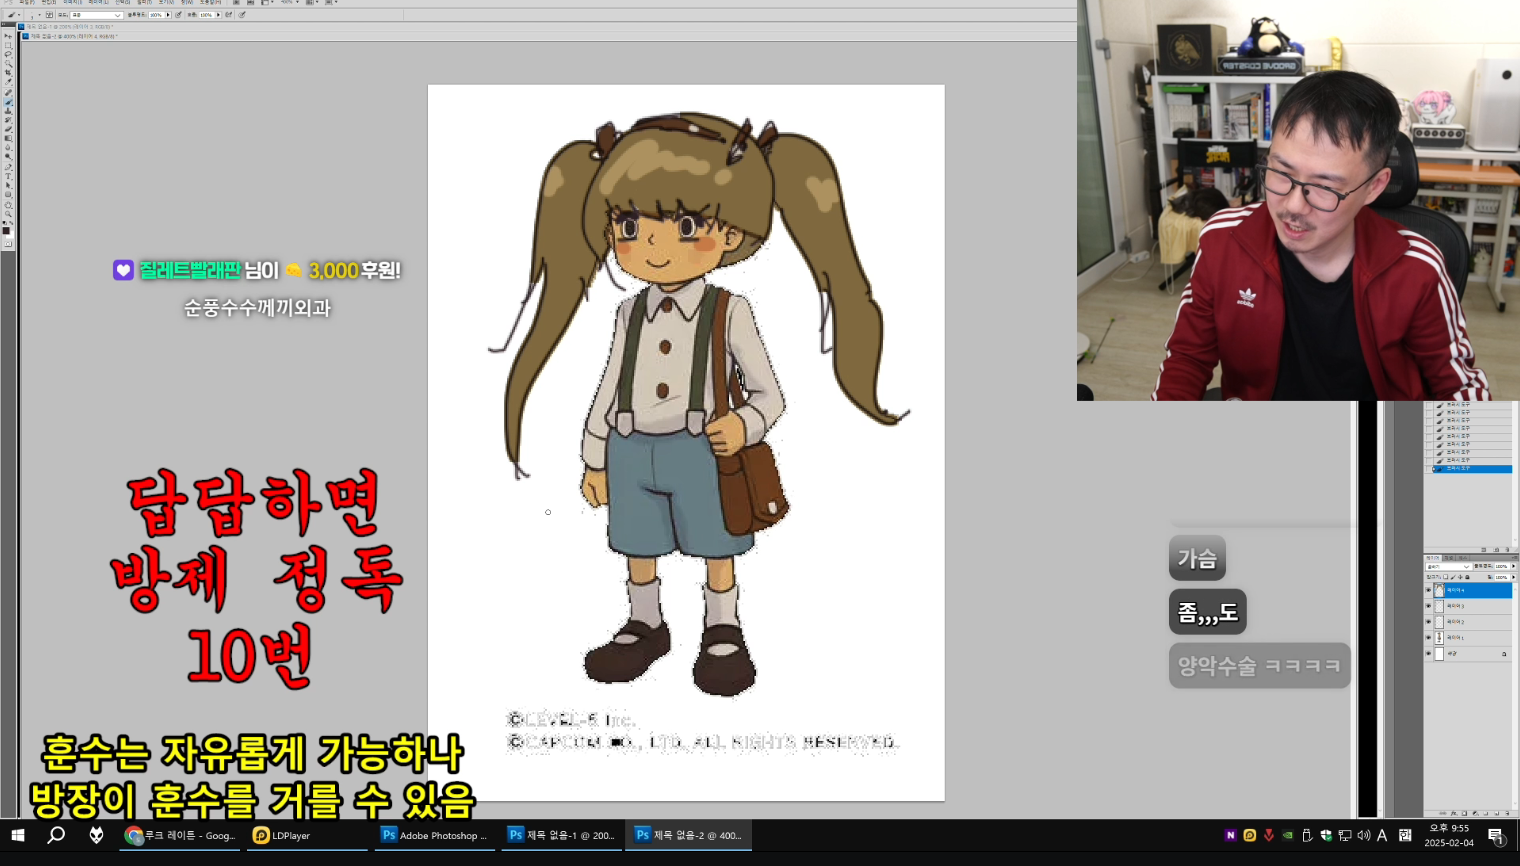Viewport: 1520px width, 866px height.
Task: Select the Quick Selection tool
Action: coord(8,64)
